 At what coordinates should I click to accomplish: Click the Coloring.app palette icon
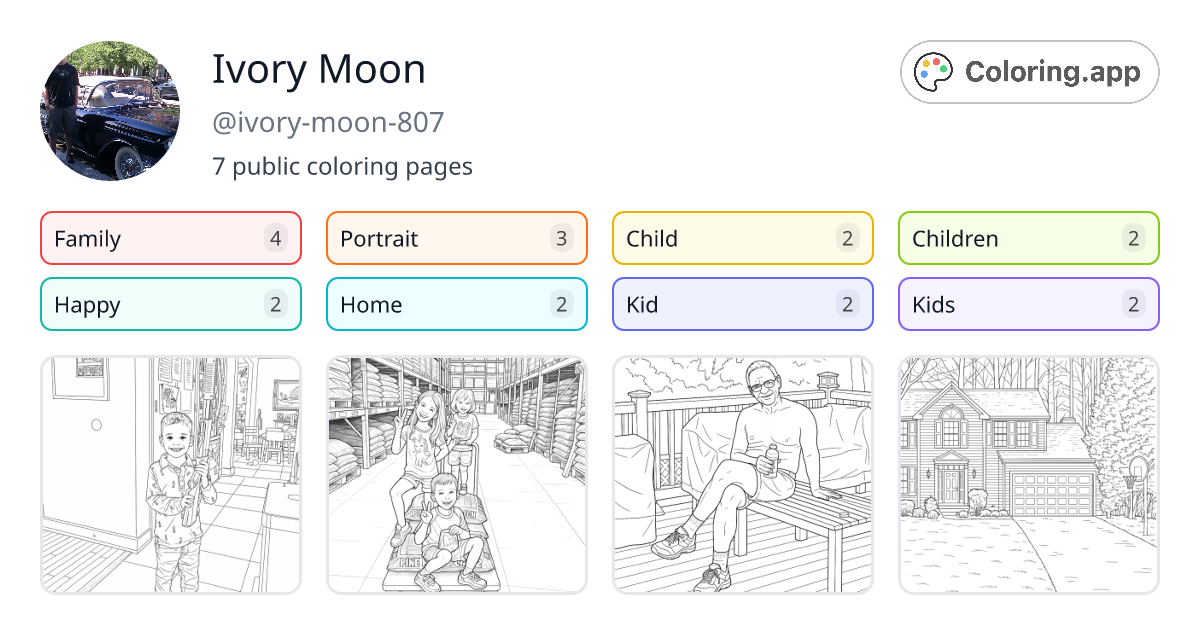934,71
